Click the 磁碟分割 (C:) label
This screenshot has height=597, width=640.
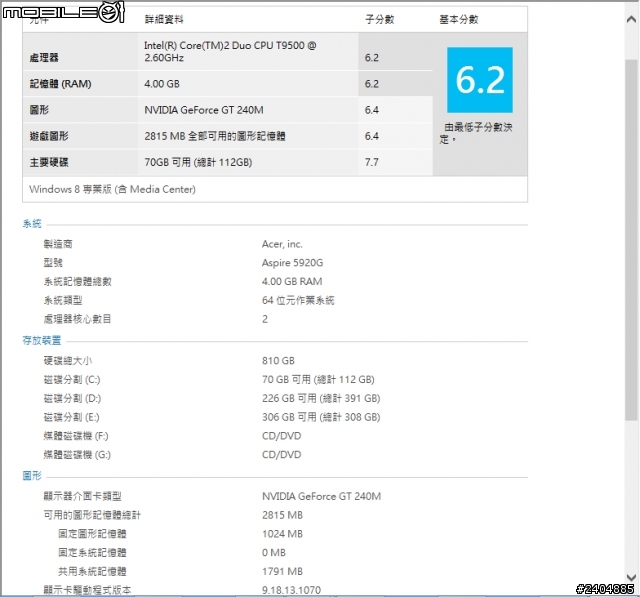click(72, 380)
